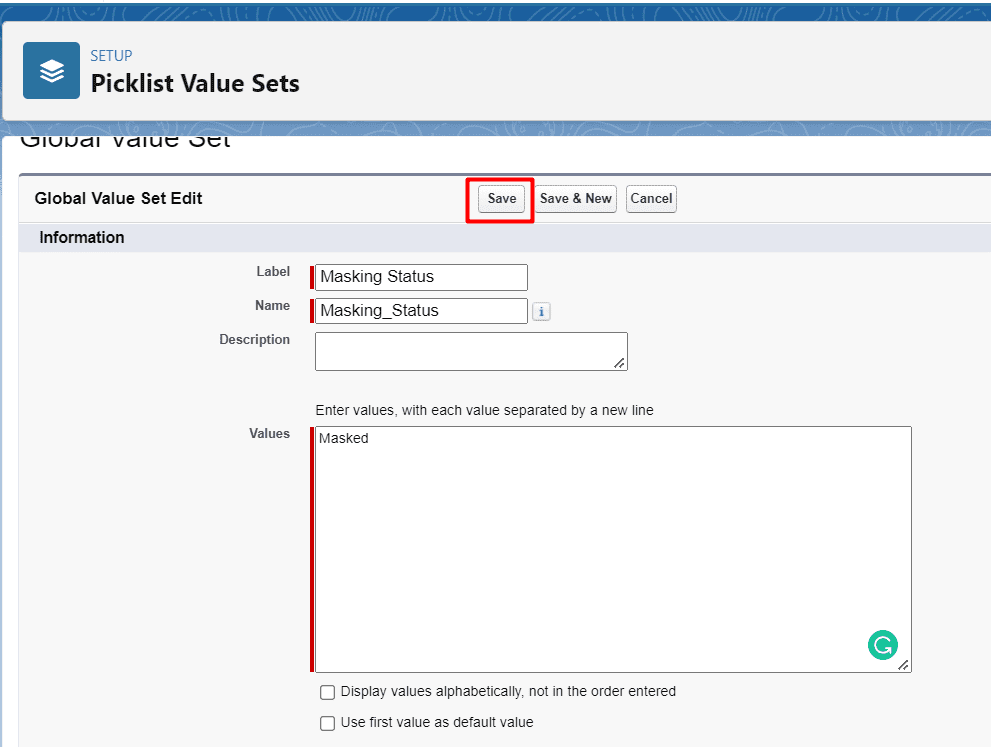Click the Save & New button
991x747 pixels.
point(575,199)
